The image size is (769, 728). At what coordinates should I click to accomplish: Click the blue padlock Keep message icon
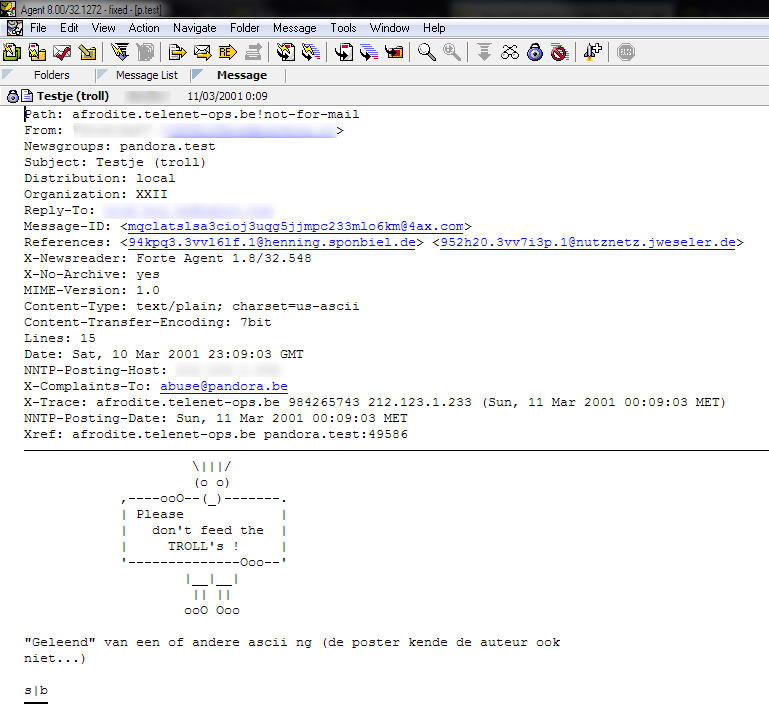coord(535,52)
